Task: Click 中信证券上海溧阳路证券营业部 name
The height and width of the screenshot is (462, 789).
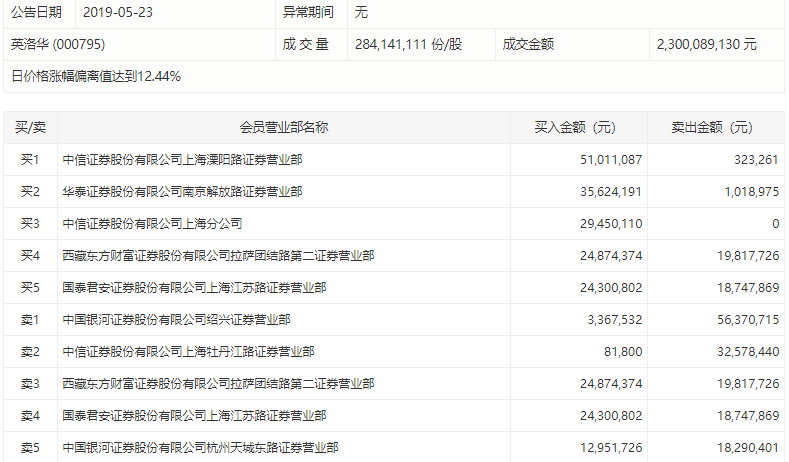Action: [182, 160]
